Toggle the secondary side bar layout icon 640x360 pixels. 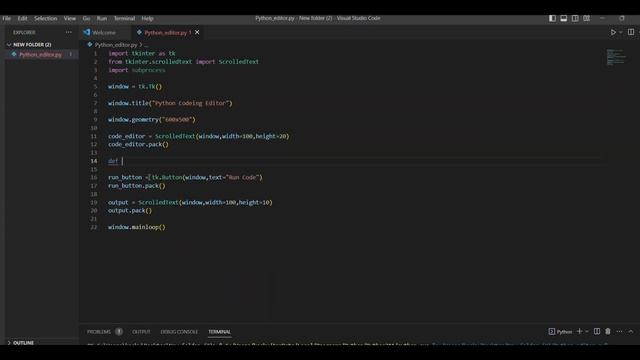point(575,18)
